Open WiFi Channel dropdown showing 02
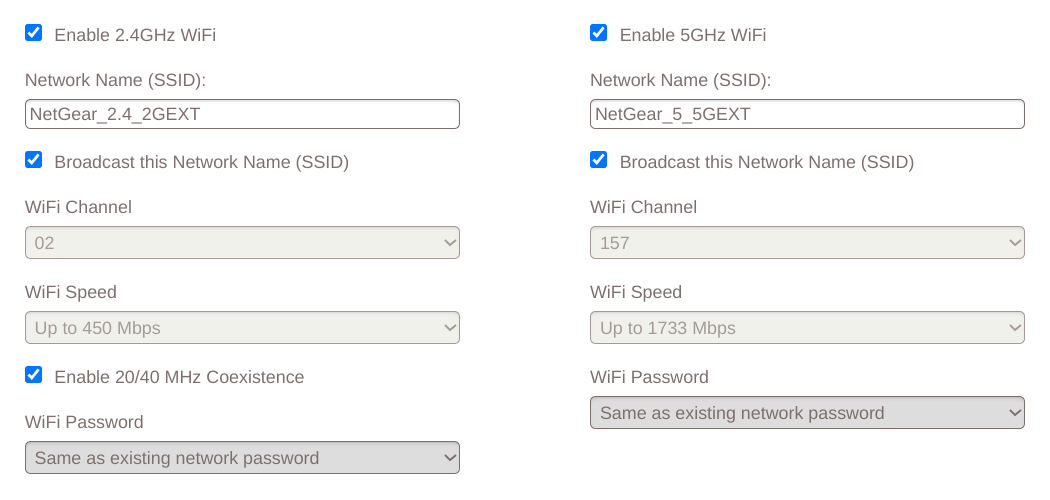The height and width of the screenshot is (500, 1050). 242,242
